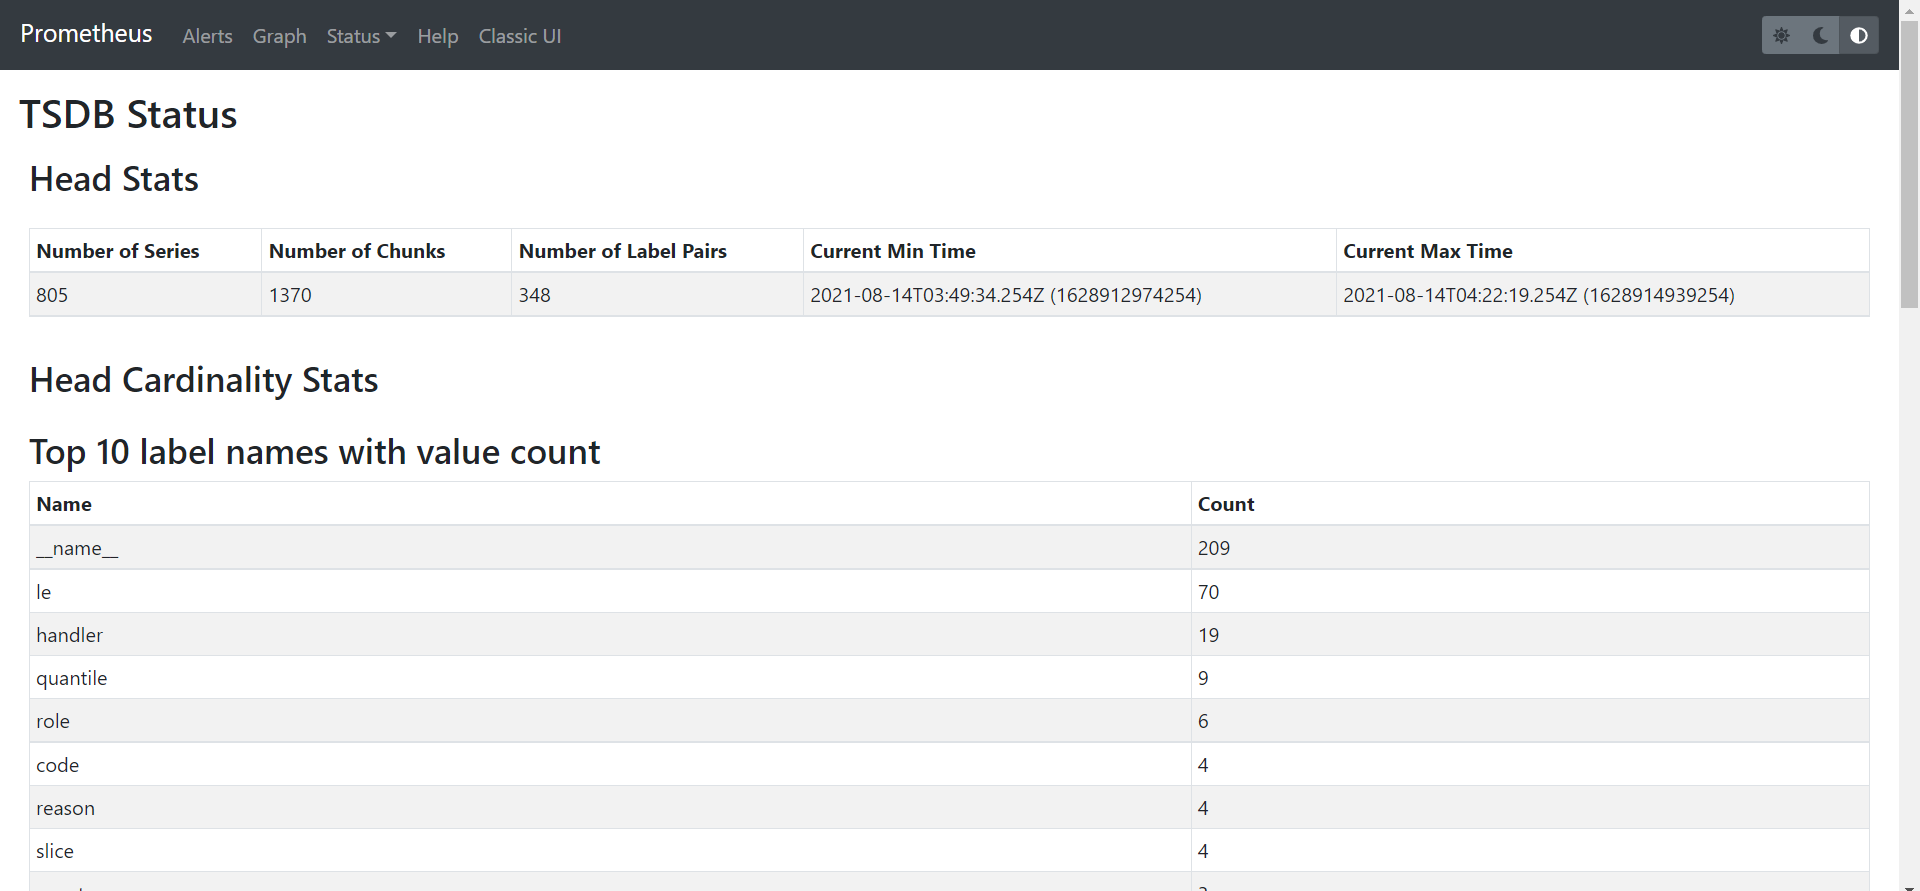Select the chunks value 1370
The image size is (1920, 891).
tap(290, 295)
